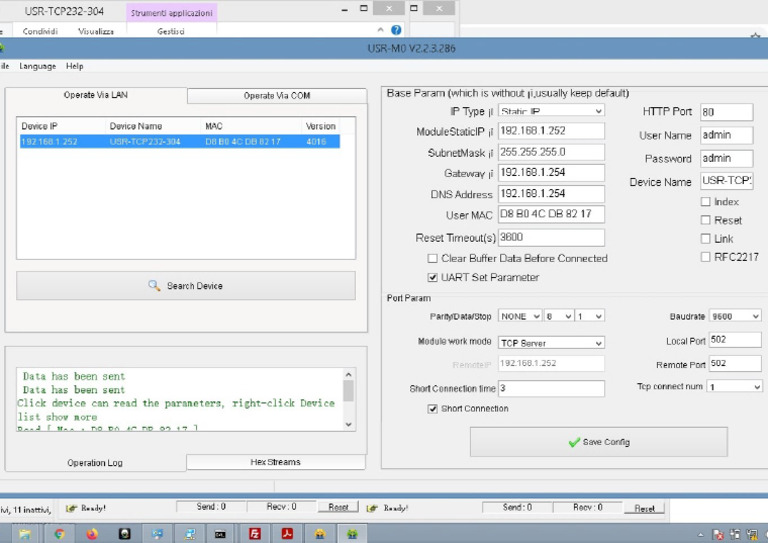Screen dimensions: 768x543
Task: Enable Clear Buffer Data Before Connected
Action: point(432,258)
